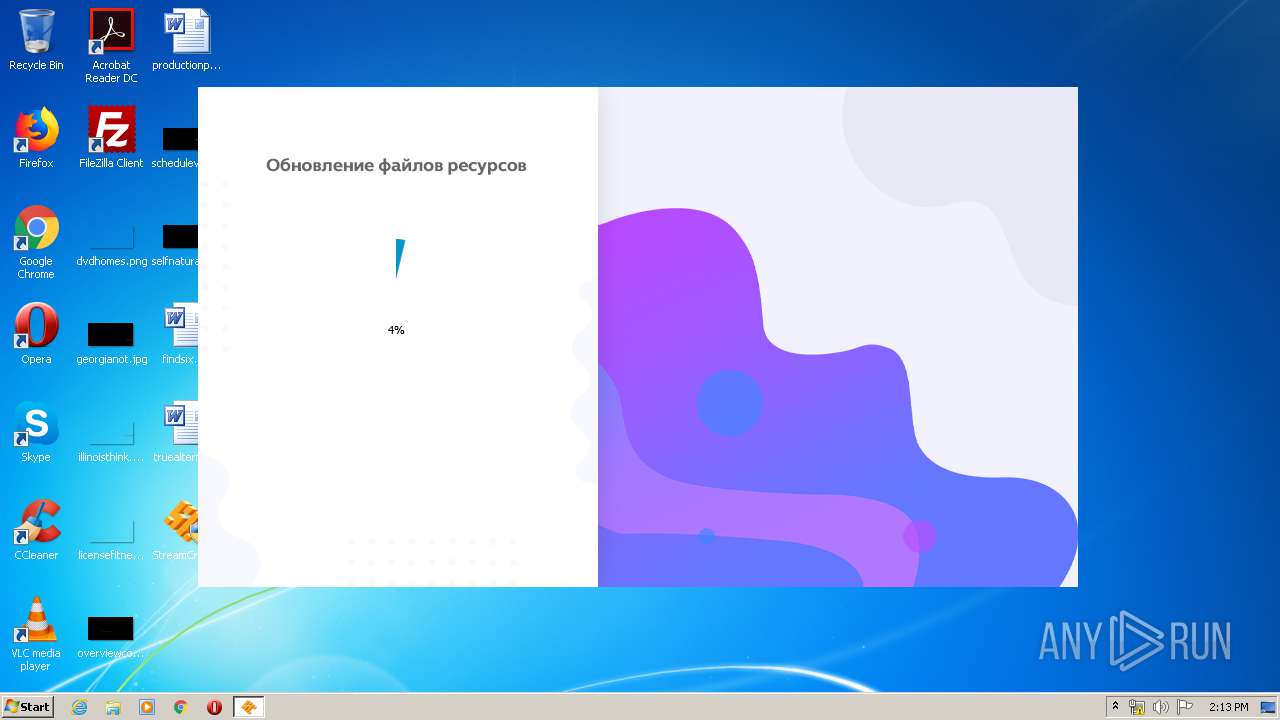
Task: Click the Chrome icon in the taskbar
Action: [181, 707]
